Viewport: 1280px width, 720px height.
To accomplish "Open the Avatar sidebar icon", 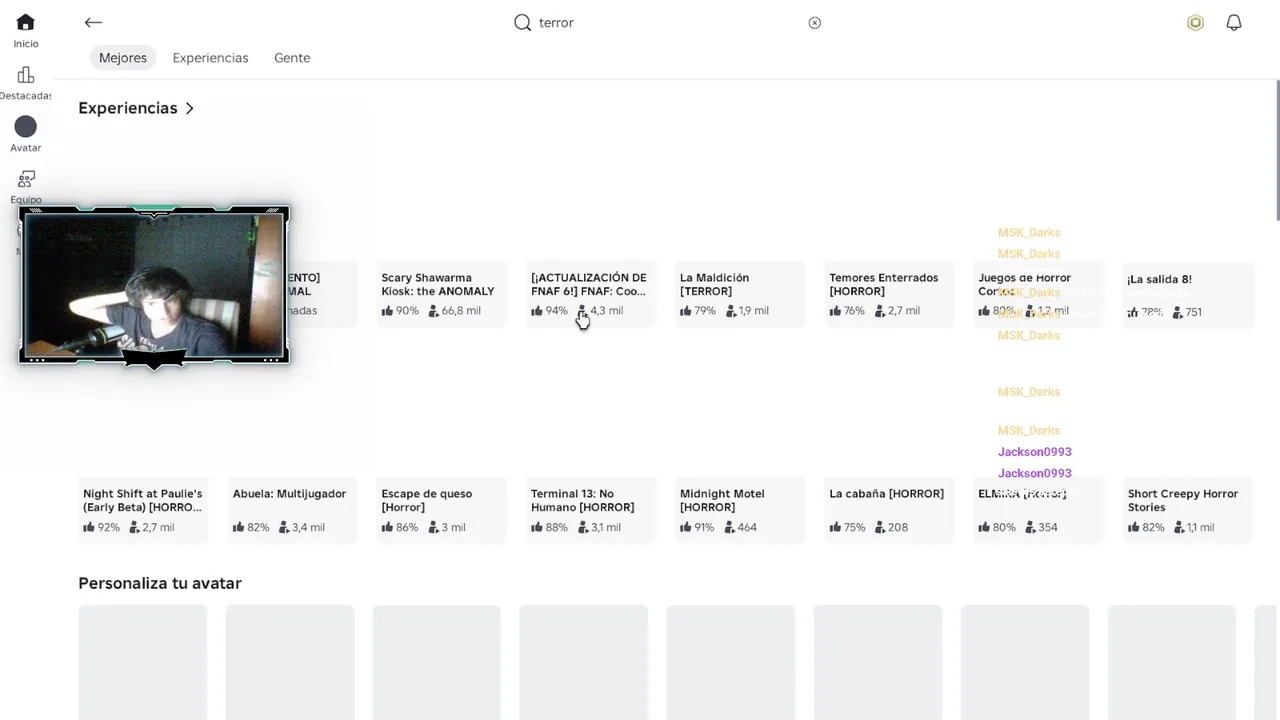I will 26,127.
